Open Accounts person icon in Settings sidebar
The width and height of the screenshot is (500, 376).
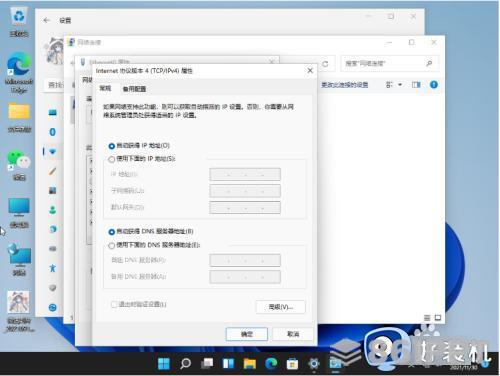coord(53,210)
